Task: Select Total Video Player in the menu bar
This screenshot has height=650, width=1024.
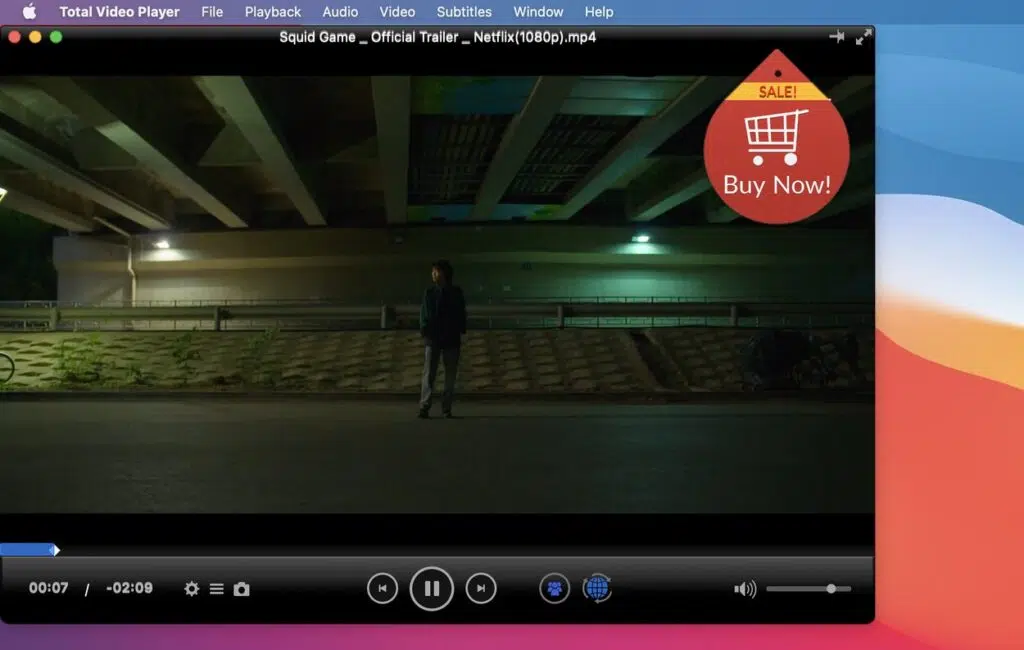Action: (119, 11)
